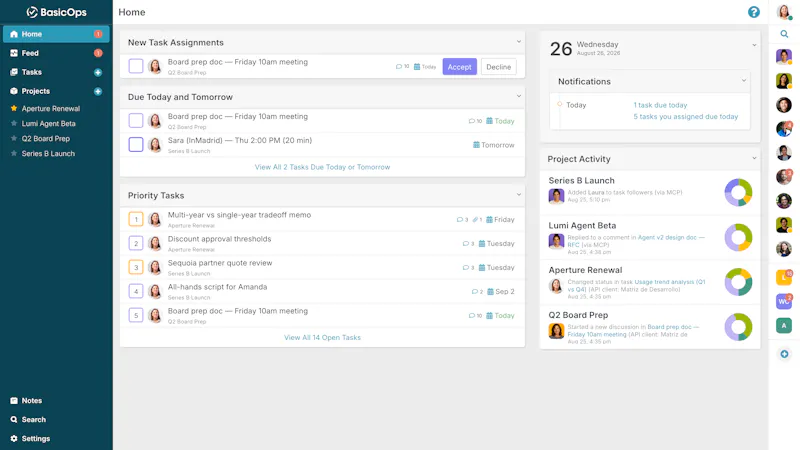800x450 pixels.
Task: Click the red badge on the Feed item
Action: coord(98,53)
